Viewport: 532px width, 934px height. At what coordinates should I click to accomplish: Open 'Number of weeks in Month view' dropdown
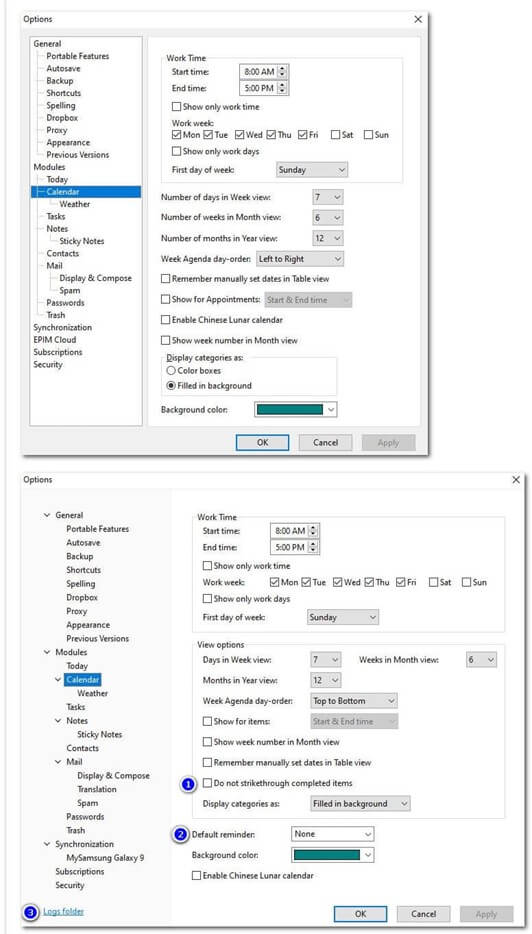[328, 218]
